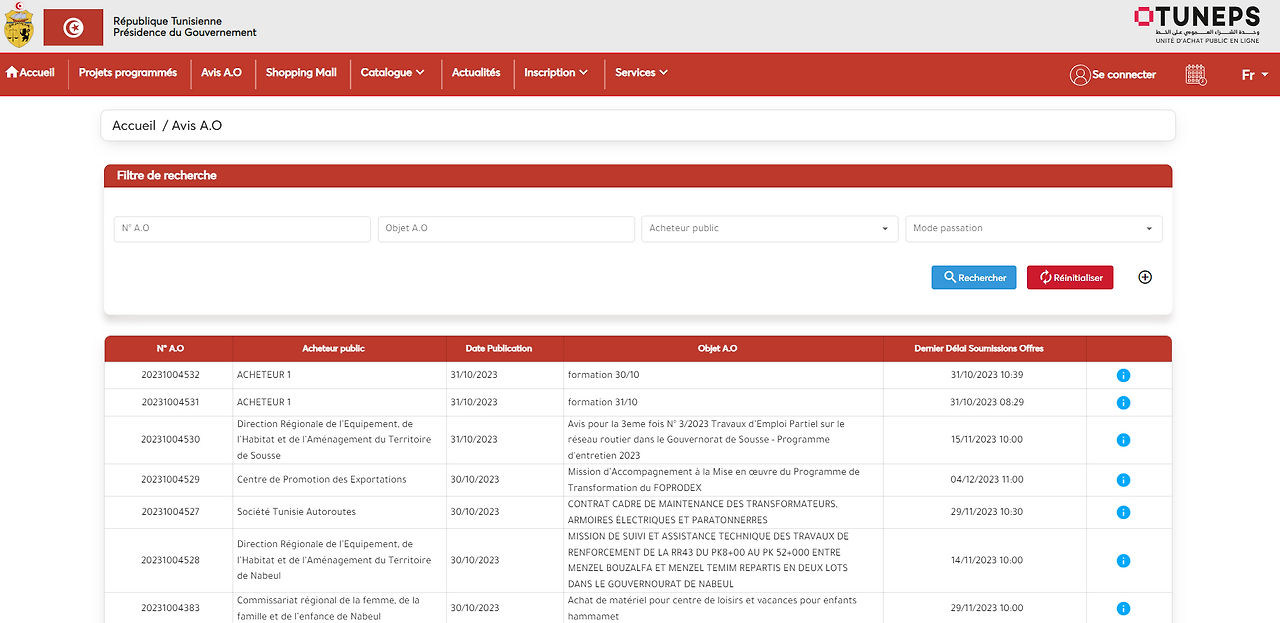This screenshot has height=623, width=1280.
Task: Open the Mode passation dropdown
Action: [1034, 229]
